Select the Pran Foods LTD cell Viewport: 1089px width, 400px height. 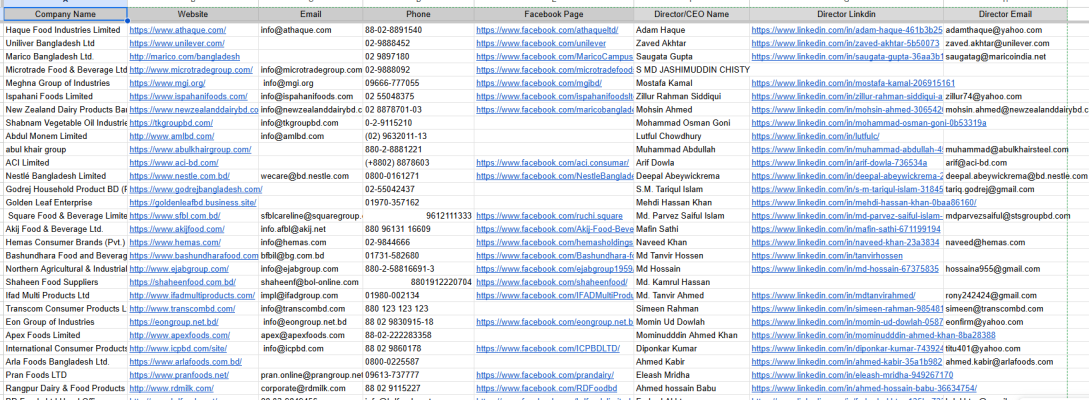[x=65, y=375]
